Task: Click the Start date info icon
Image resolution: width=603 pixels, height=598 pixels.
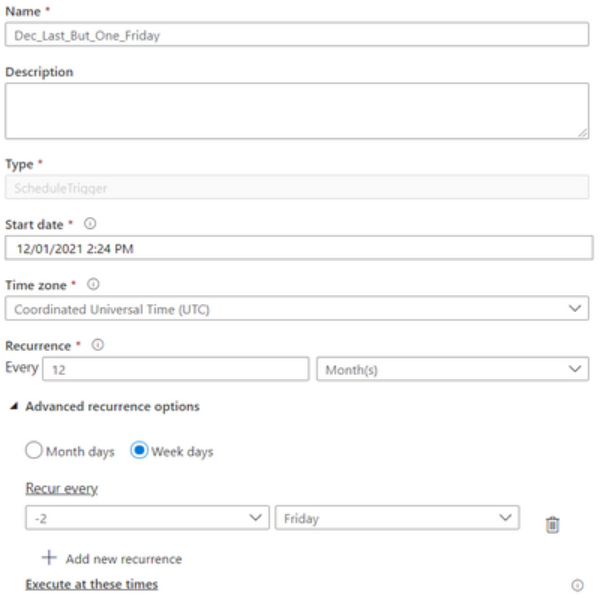Action: pos(90,223)
